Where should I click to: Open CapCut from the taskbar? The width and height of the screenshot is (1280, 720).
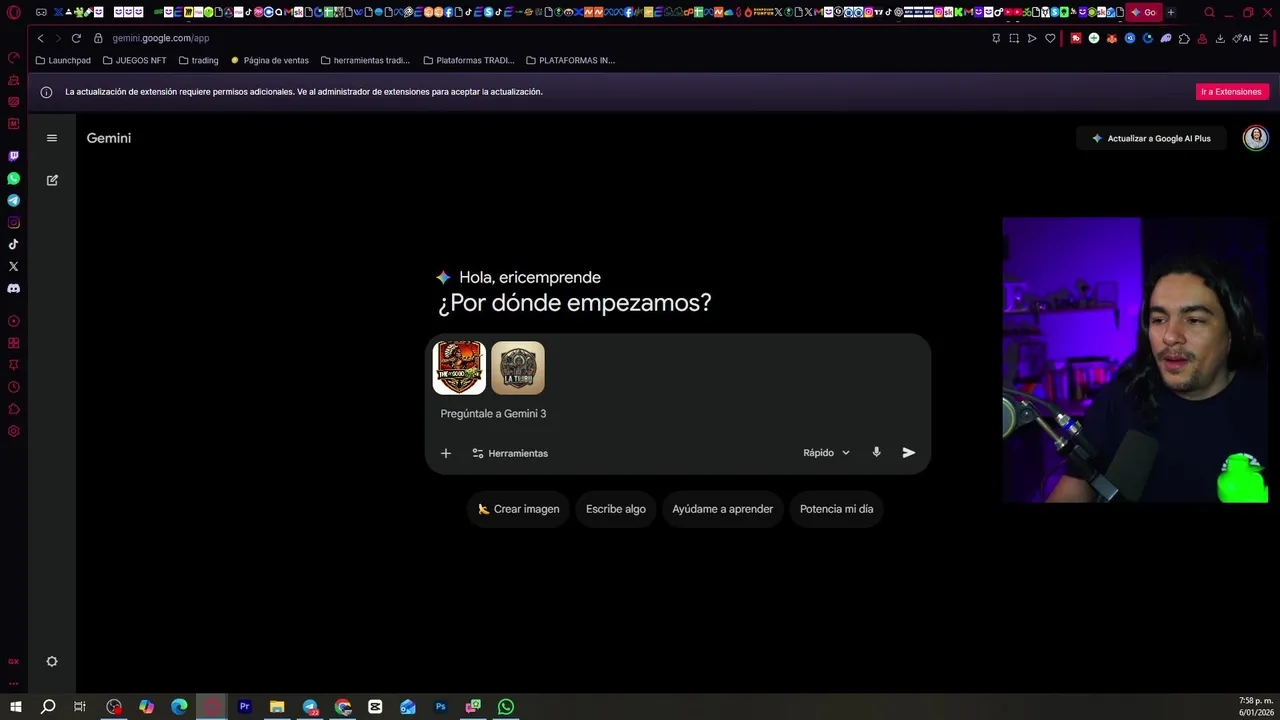375,707
